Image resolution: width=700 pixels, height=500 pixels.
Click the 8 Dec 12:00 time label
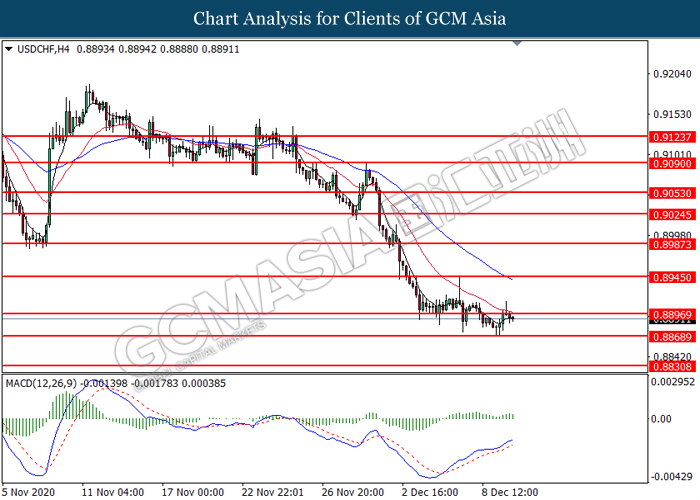[510, 492]
